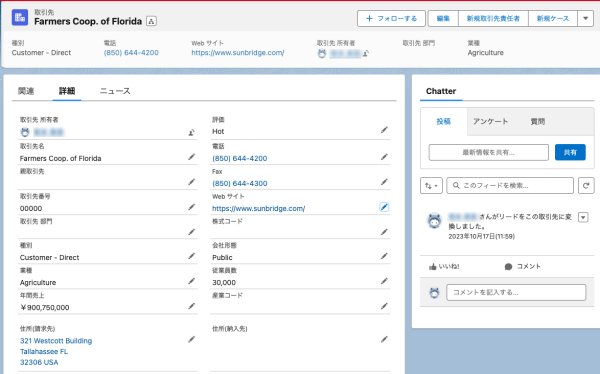Switch to the 質問 tab

(537, 121)
